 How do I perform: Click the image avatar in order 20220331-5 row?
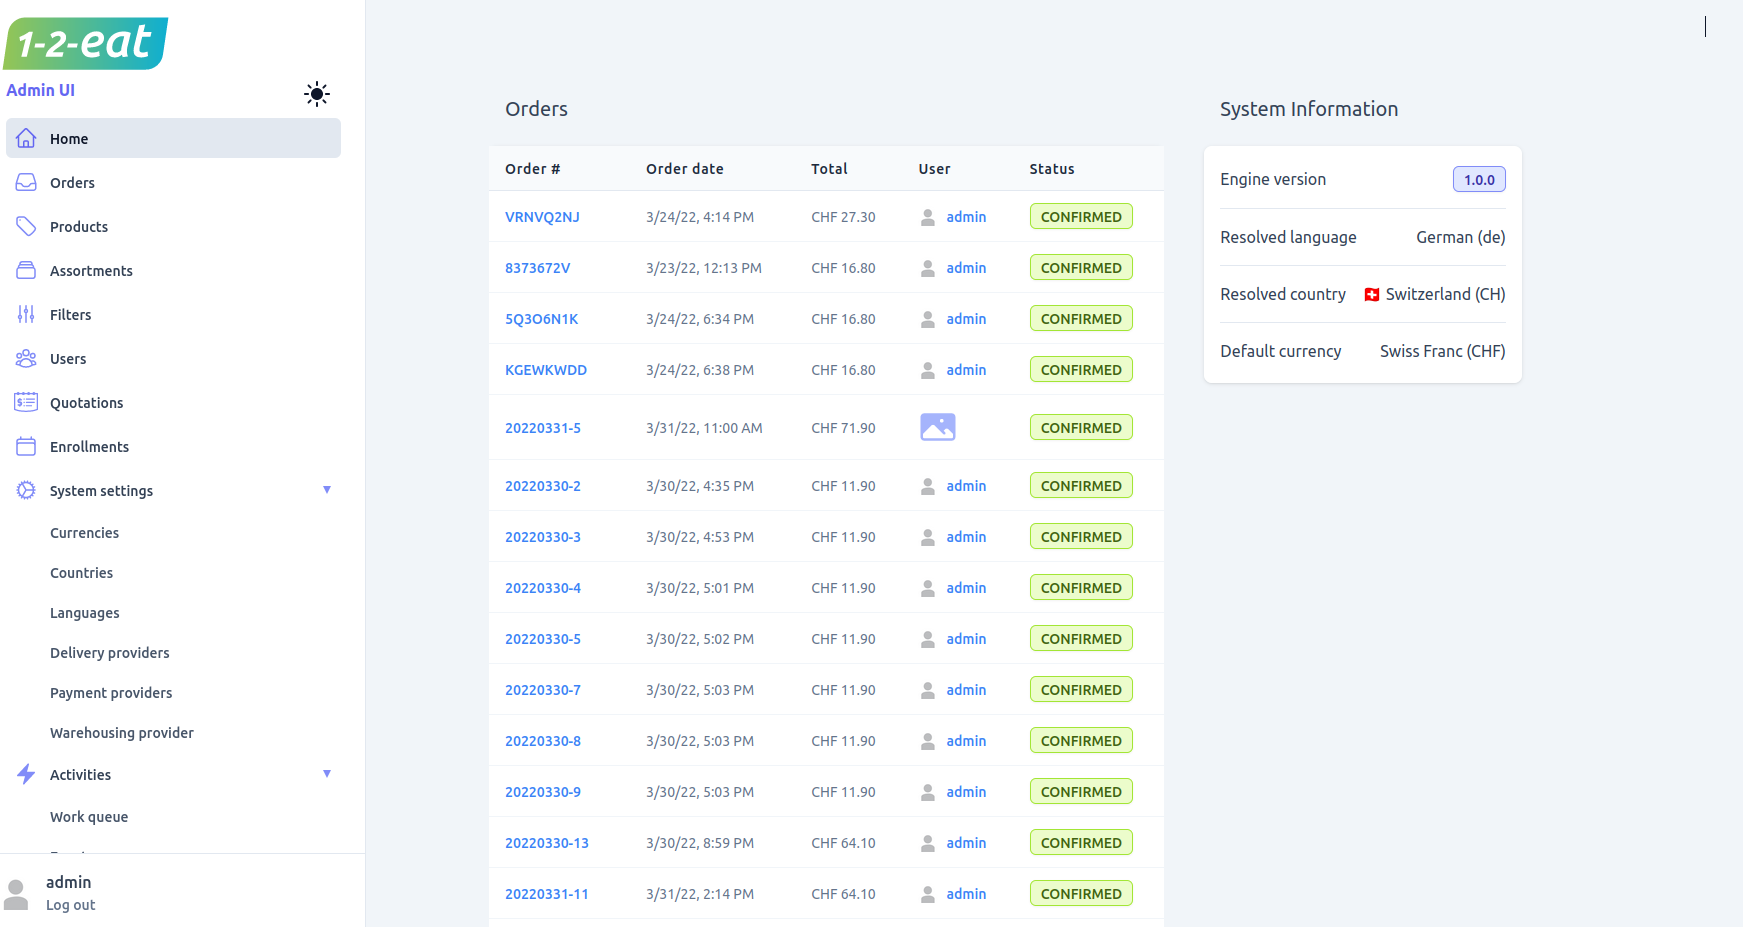coord(938,427)
